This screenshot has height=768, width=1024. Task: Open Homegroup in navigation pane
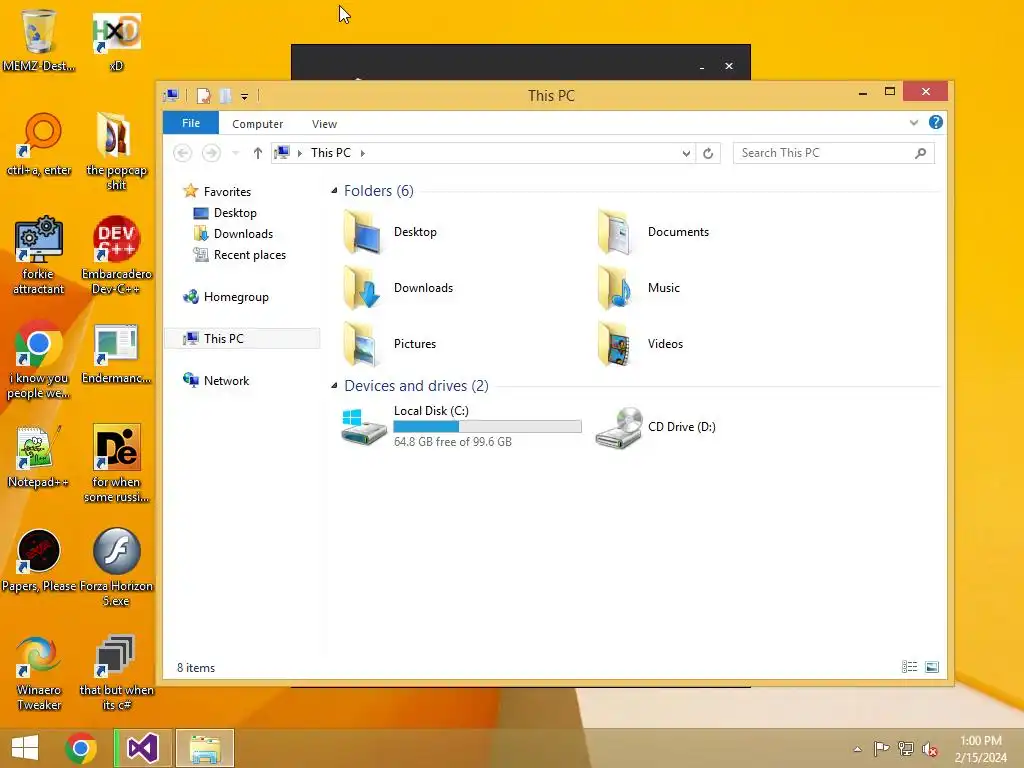click(x=226, y=297)
